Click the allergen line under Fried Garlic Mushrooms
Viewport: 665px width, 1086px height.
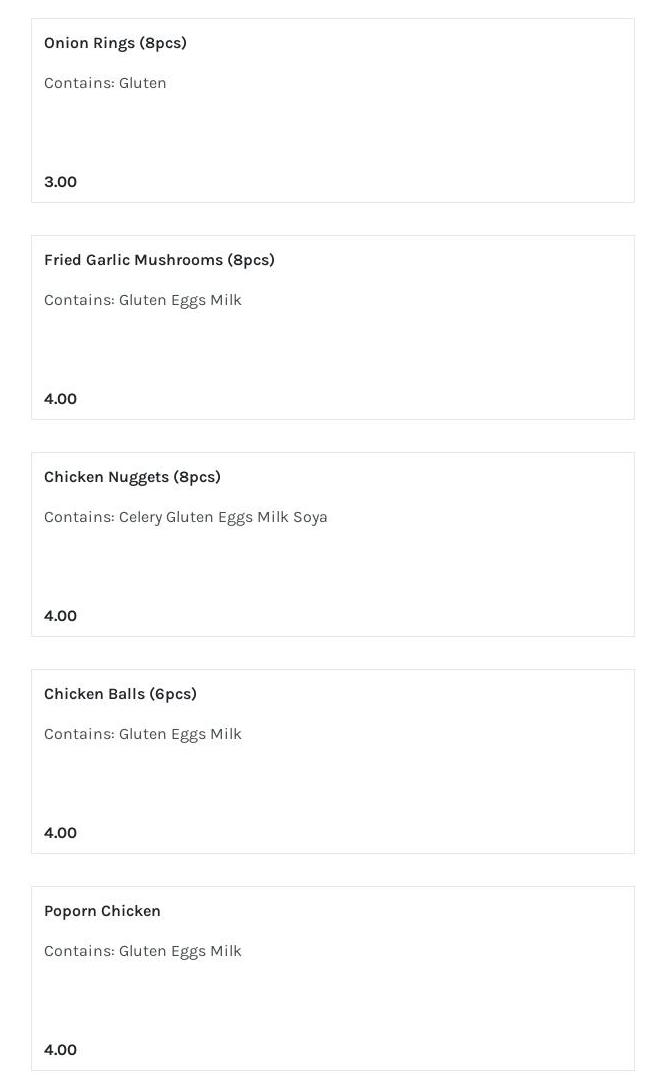(143, 300)
